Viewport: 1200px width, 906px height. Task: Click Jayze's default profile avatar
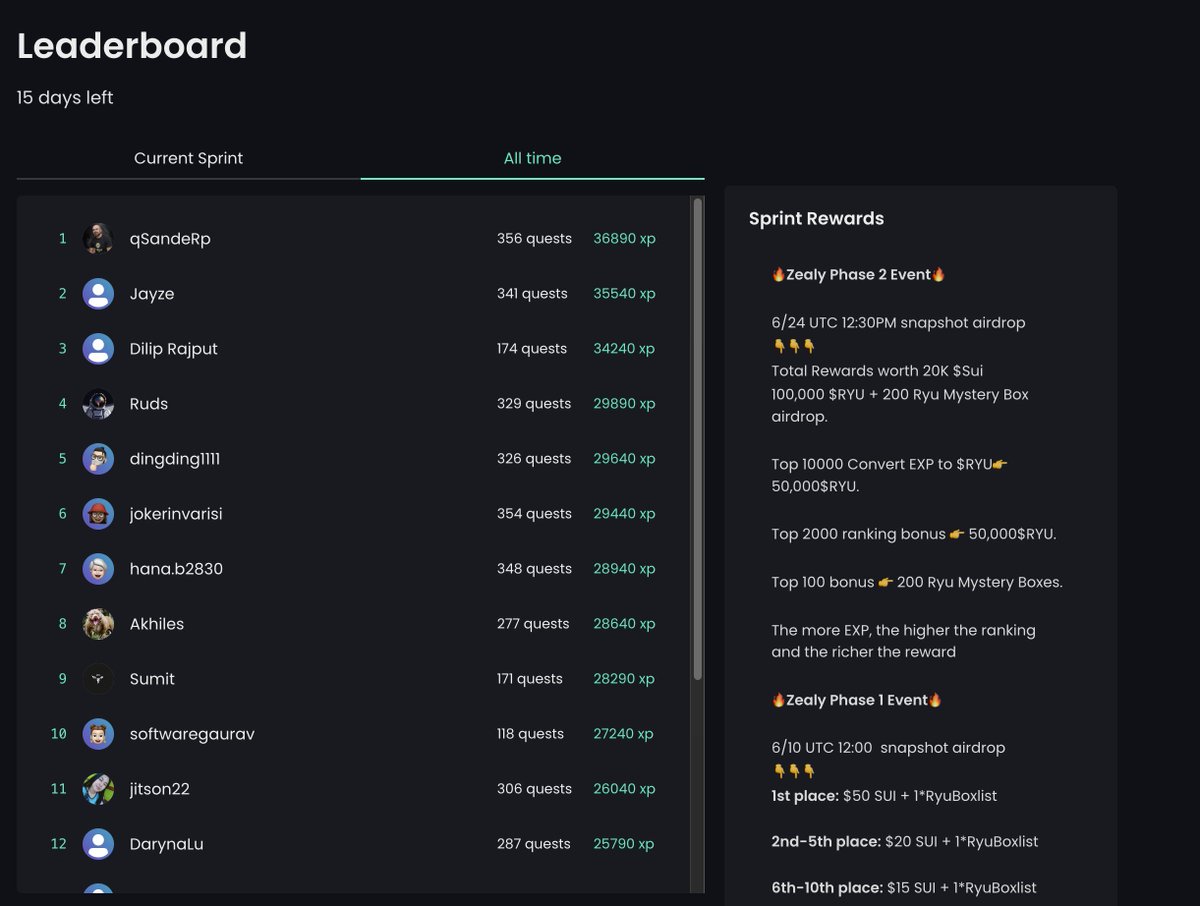click(x=98, y=294)
